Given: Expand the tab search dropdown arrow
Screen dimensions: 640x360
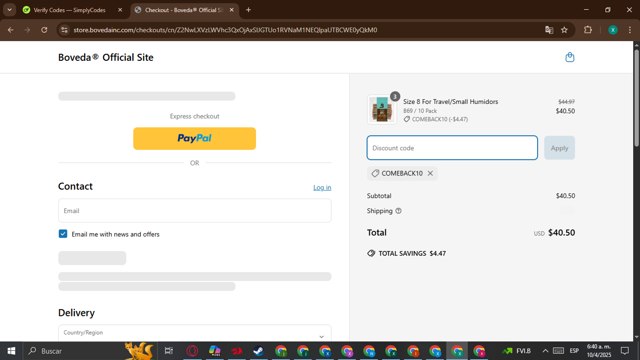Looking at the screenshot, I should 9,10.
